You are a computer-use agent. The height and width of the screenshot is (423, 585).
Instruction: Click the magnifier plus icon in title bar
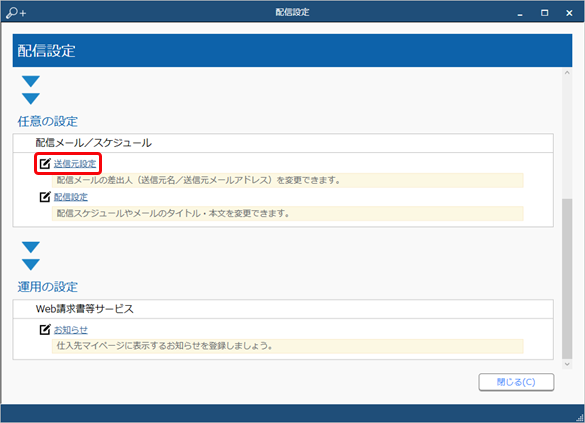point(16,13)
